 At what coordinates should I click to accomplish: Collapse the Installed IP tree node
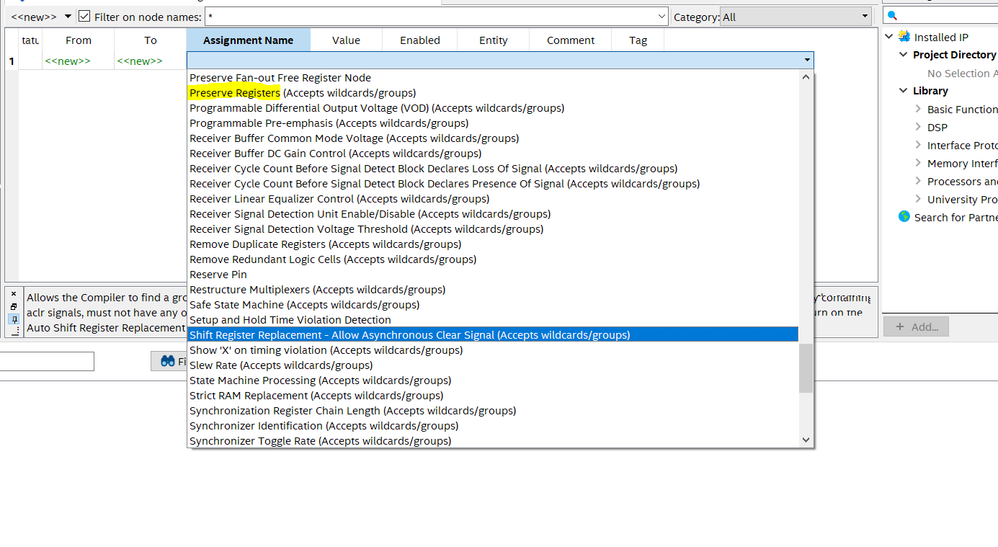pos(889,36)
